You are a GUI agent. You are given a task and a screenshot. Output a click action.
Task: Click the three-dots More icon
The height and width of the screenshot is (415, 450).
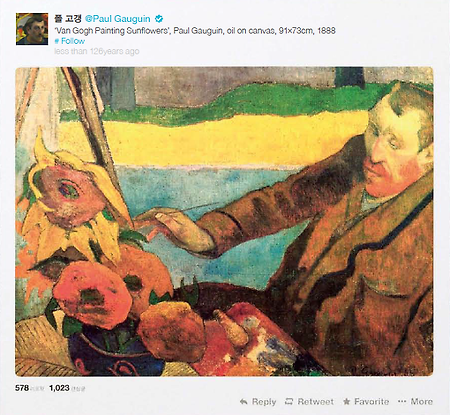tap(402, 402)
